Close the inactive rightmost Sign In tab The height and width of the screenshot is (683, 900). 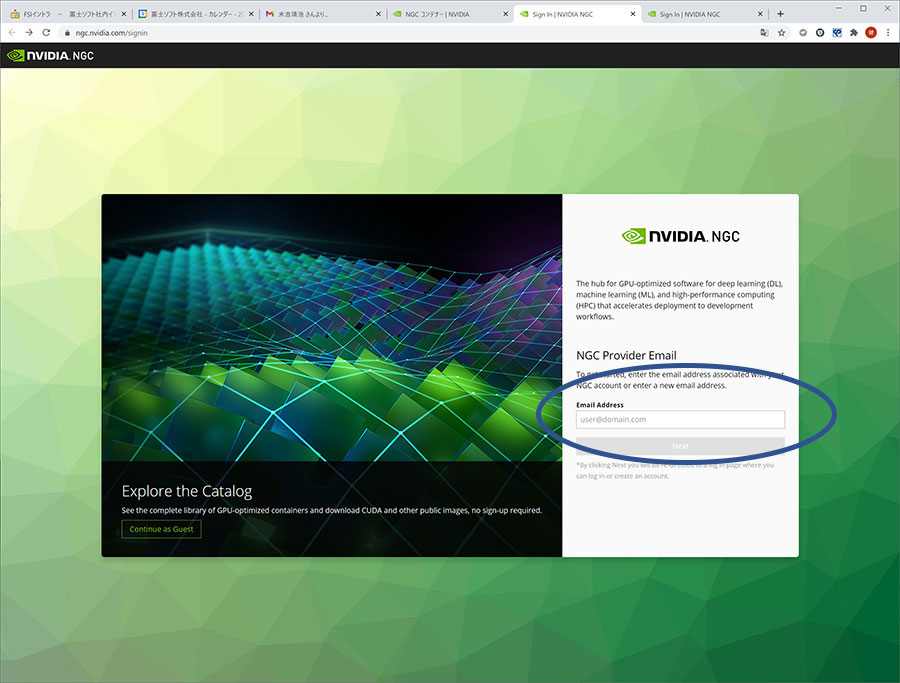[x=760, y=14]
